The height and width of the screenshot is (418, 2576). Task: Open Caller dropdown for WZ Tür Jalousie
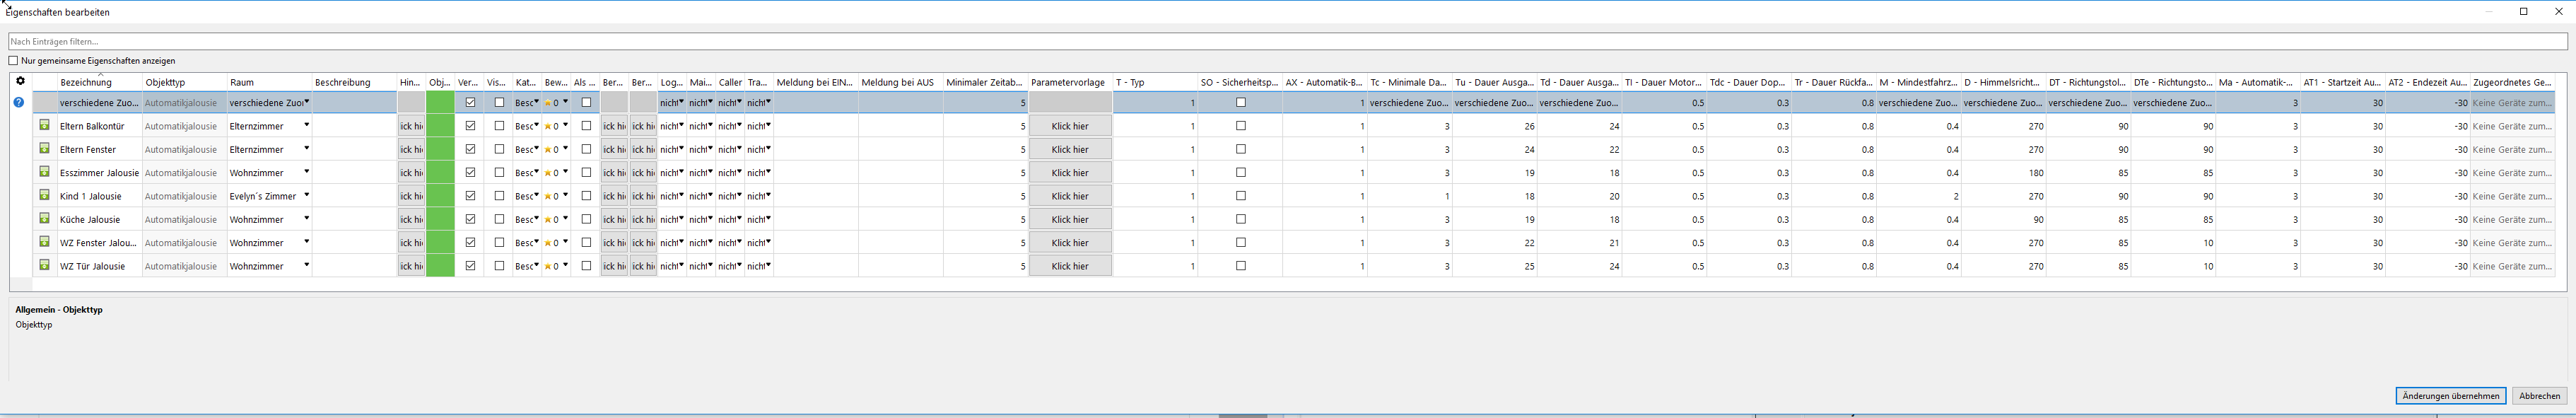[739, 265]
